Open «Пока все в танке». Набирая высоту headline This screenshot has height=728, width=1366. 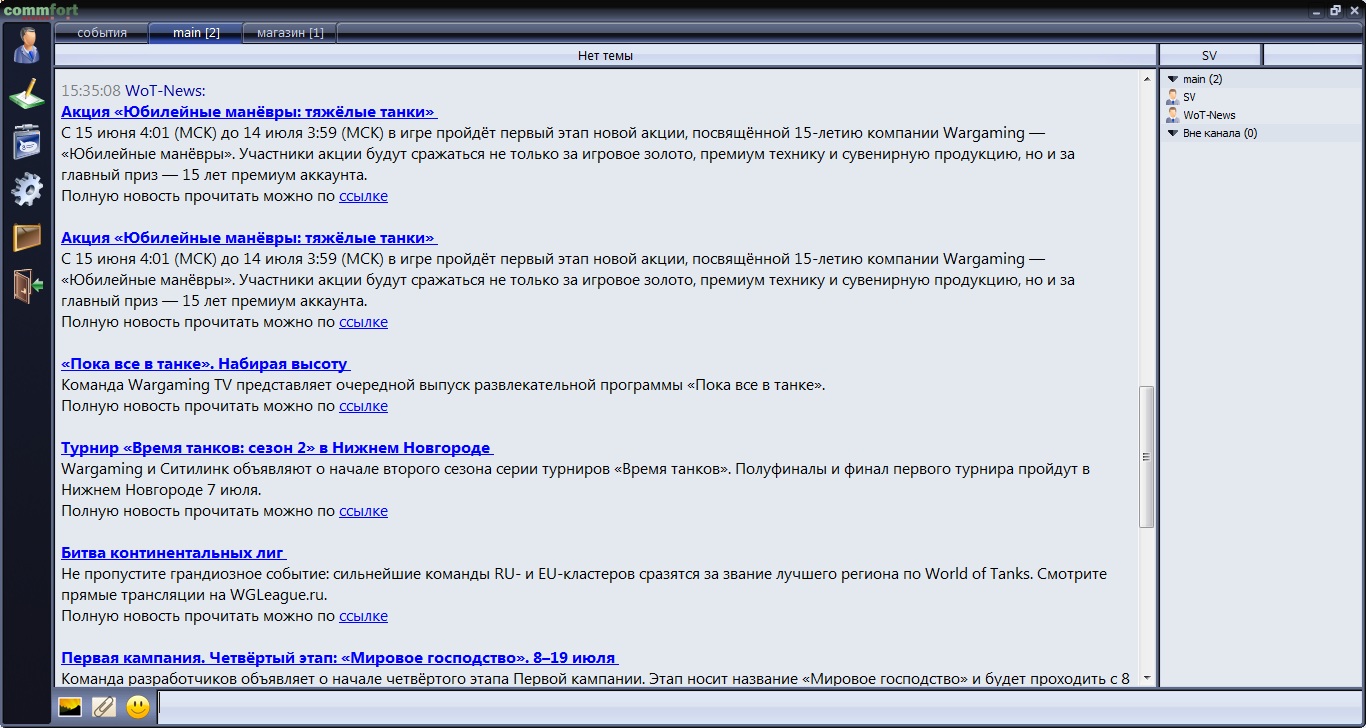tap(204, 364)
